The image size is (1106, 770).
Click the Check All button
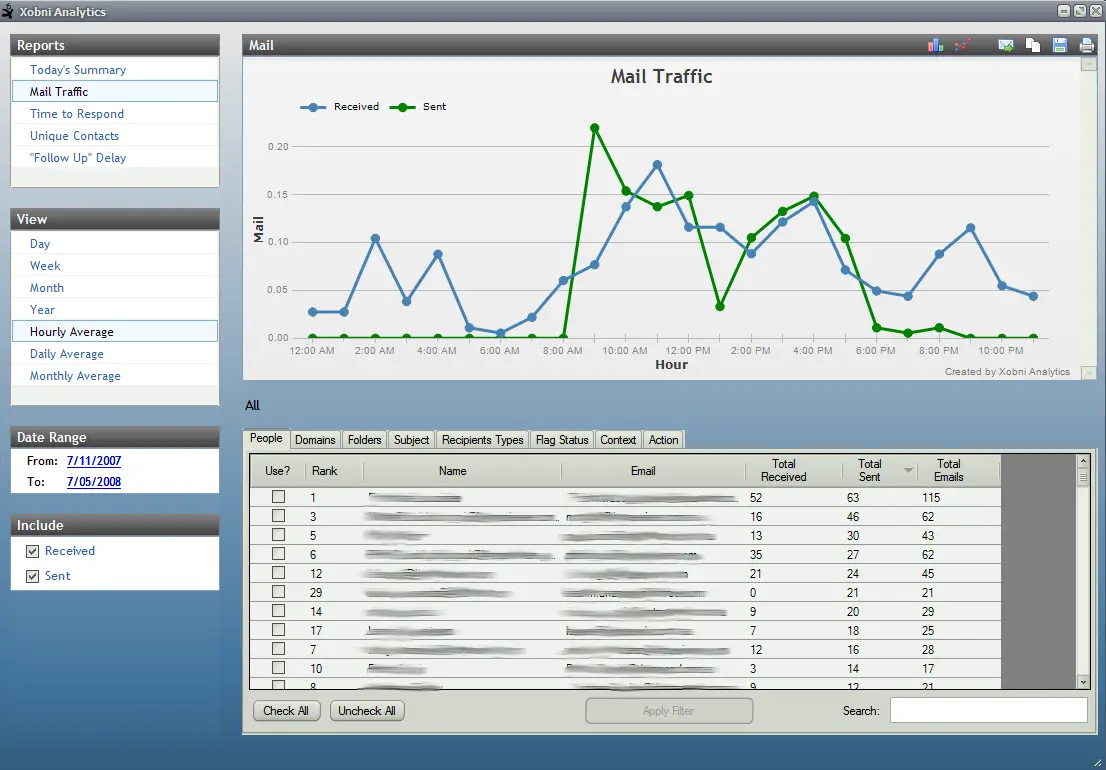tap(286, 711)
